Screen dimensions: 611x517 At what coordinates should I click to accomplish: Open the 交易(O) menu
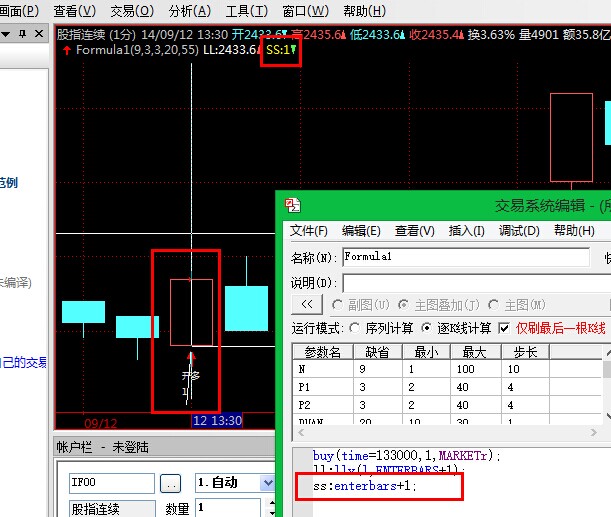click(x=132, y=11)
